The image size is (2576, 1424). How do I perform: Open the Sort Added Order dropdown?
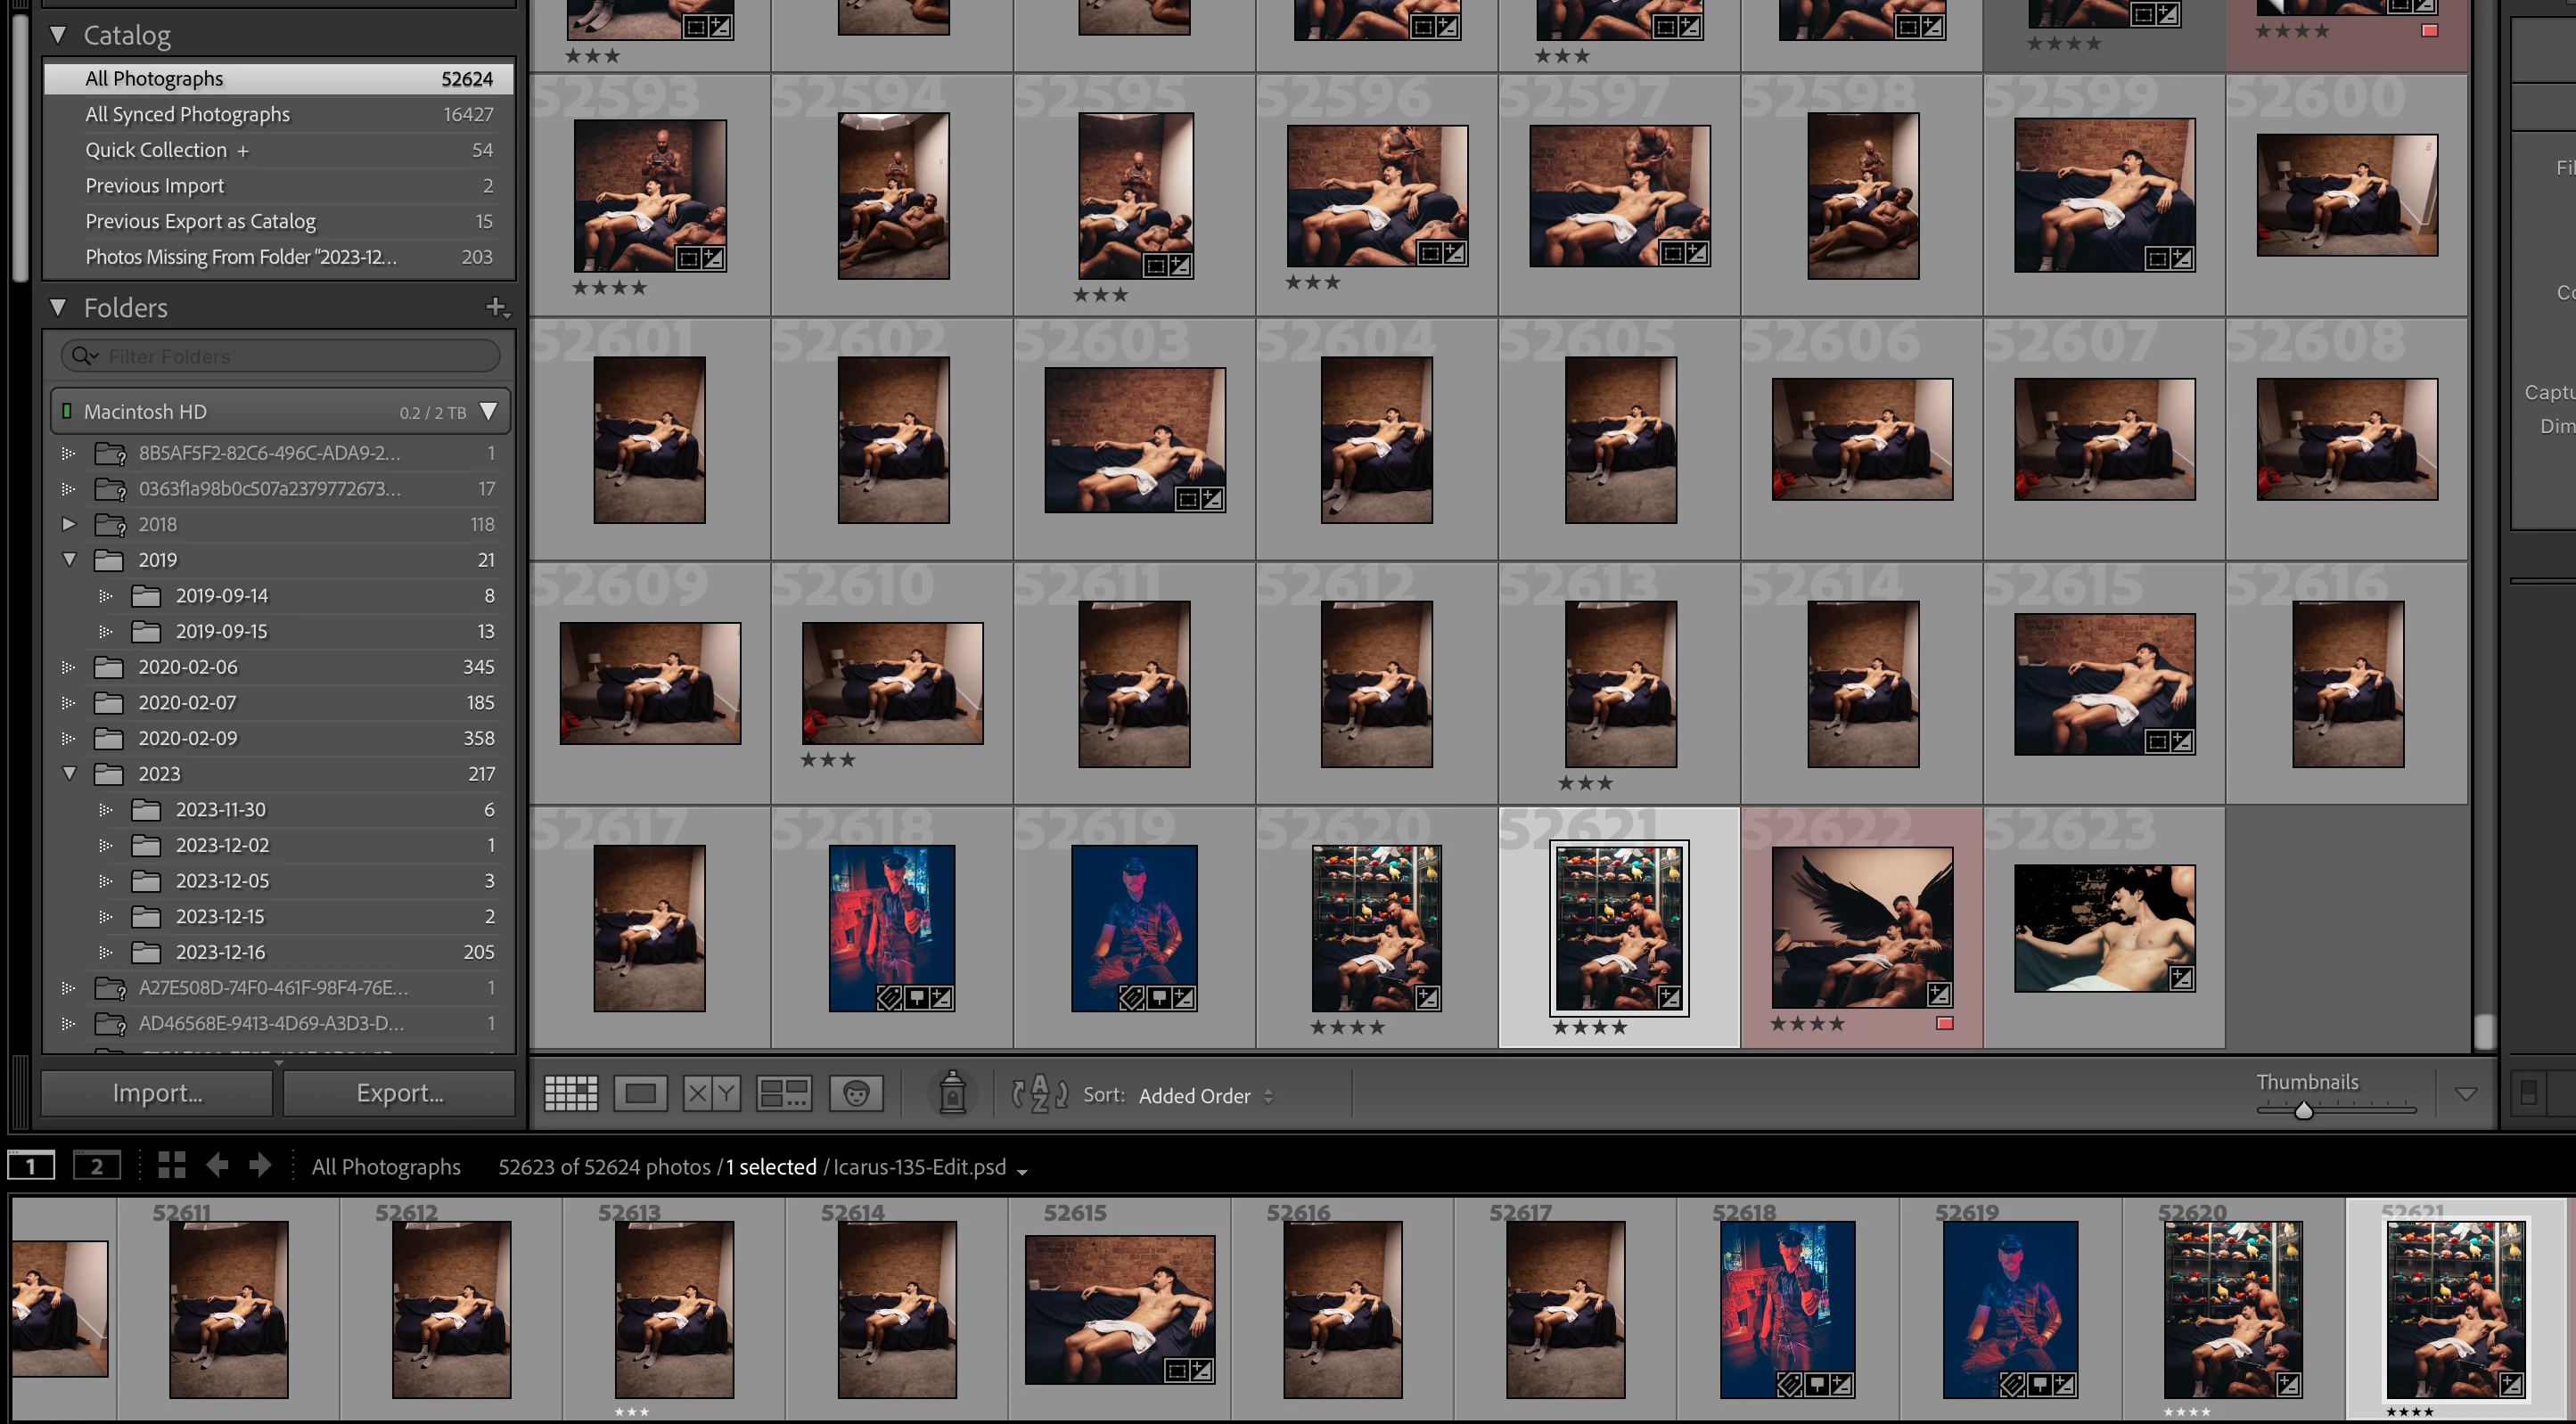point(1204,1096)
